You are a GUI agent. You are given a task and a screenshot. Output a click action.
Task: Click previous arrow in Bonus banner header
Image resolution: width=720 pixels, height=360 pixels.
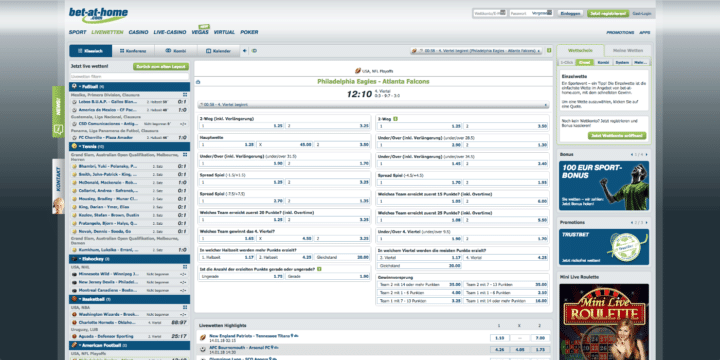[633, 155]
